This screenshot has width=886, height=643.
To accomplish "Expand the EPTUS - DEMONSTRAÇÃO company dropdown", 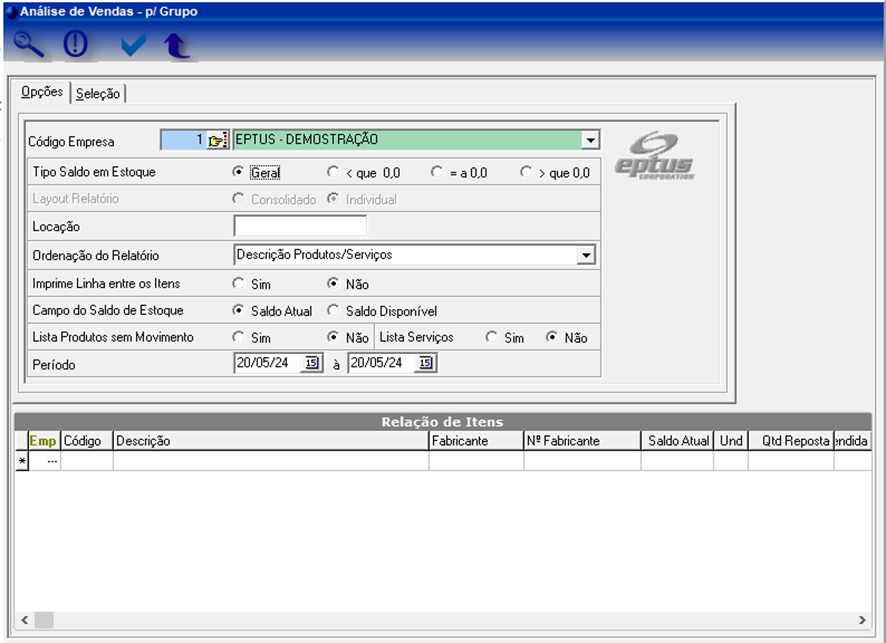I will (590, 141).
